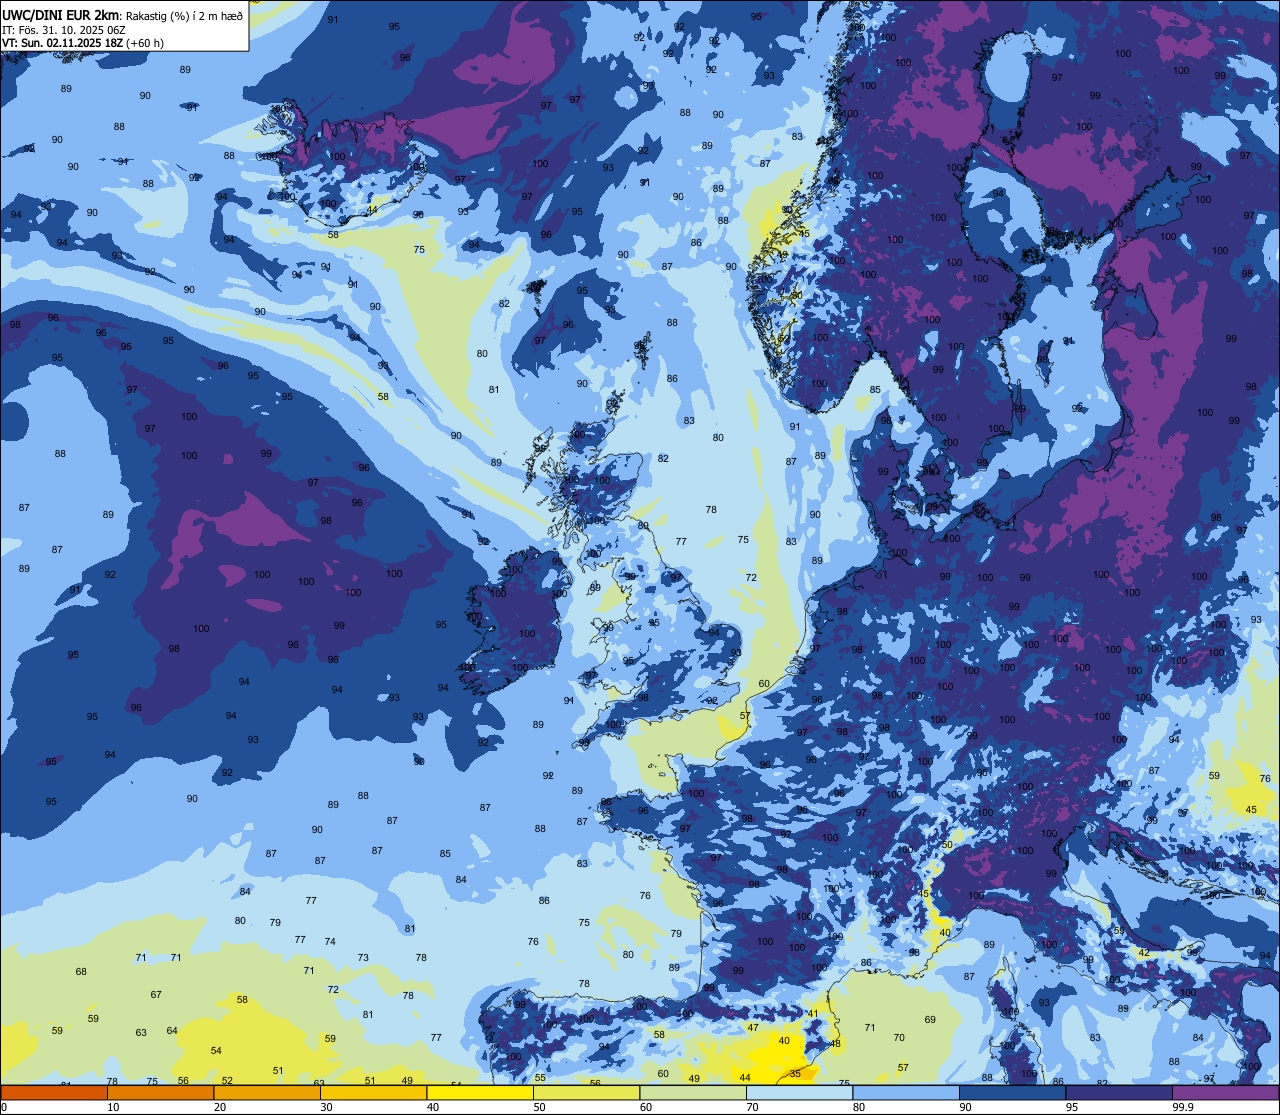Click the humidity value '69' on the map
Viewport: 1280px width, 1115px height.
930,1019
